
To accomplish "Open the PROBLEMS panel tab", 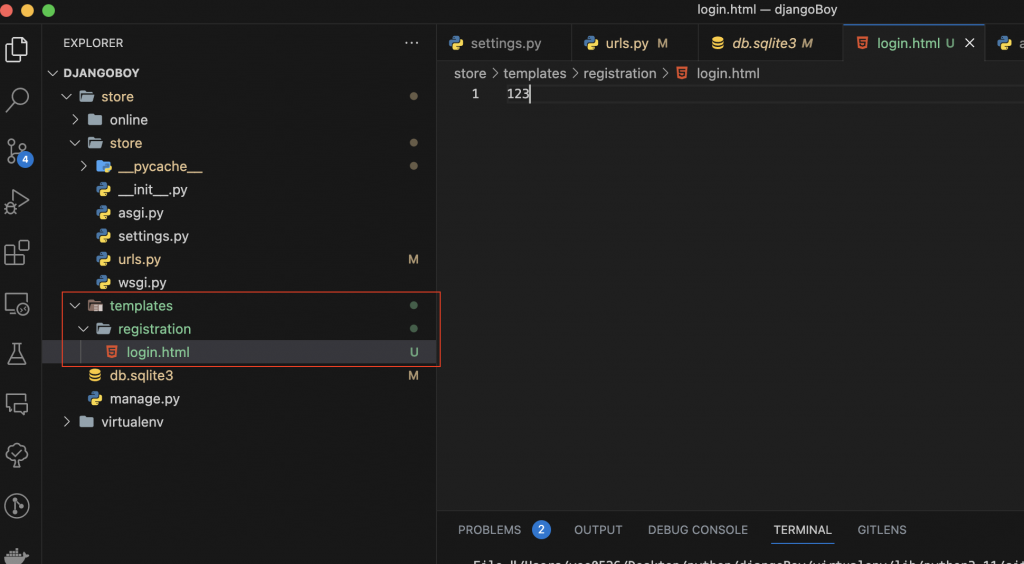I will coord(489,530).
